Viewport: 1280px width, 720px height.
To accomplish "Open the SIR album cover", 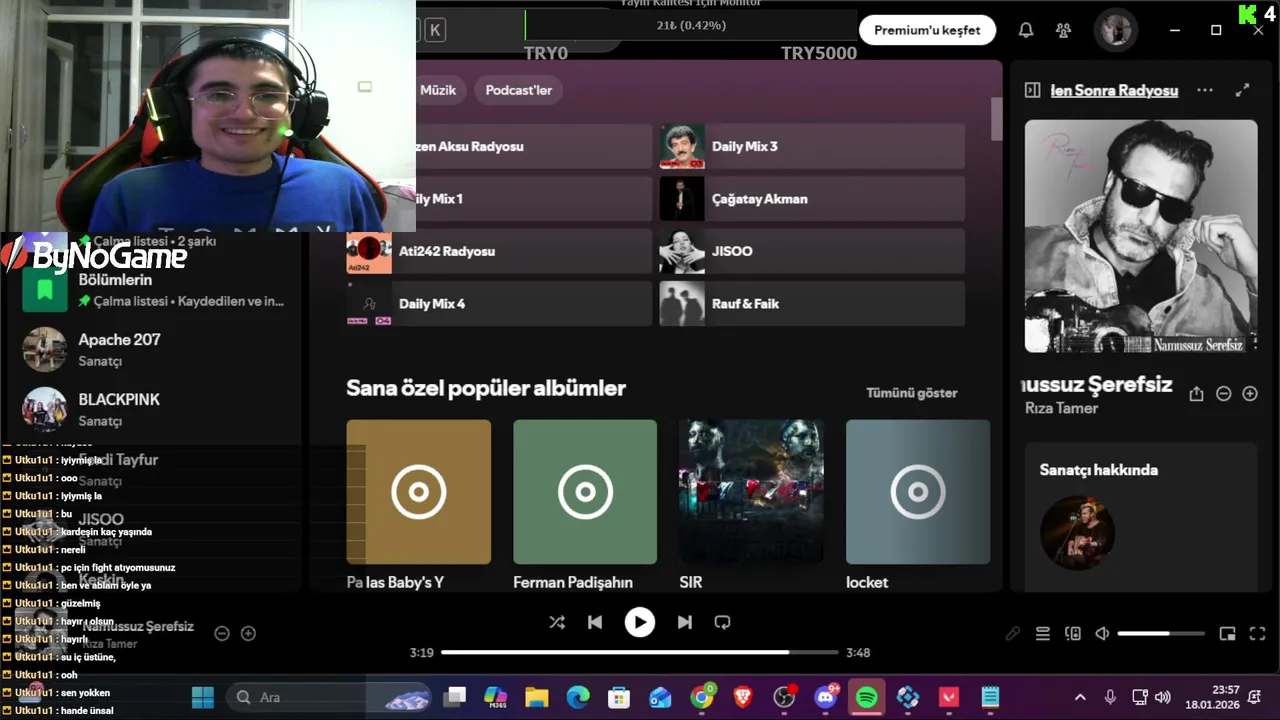I will pyautogui.click(x=751, y=492).
